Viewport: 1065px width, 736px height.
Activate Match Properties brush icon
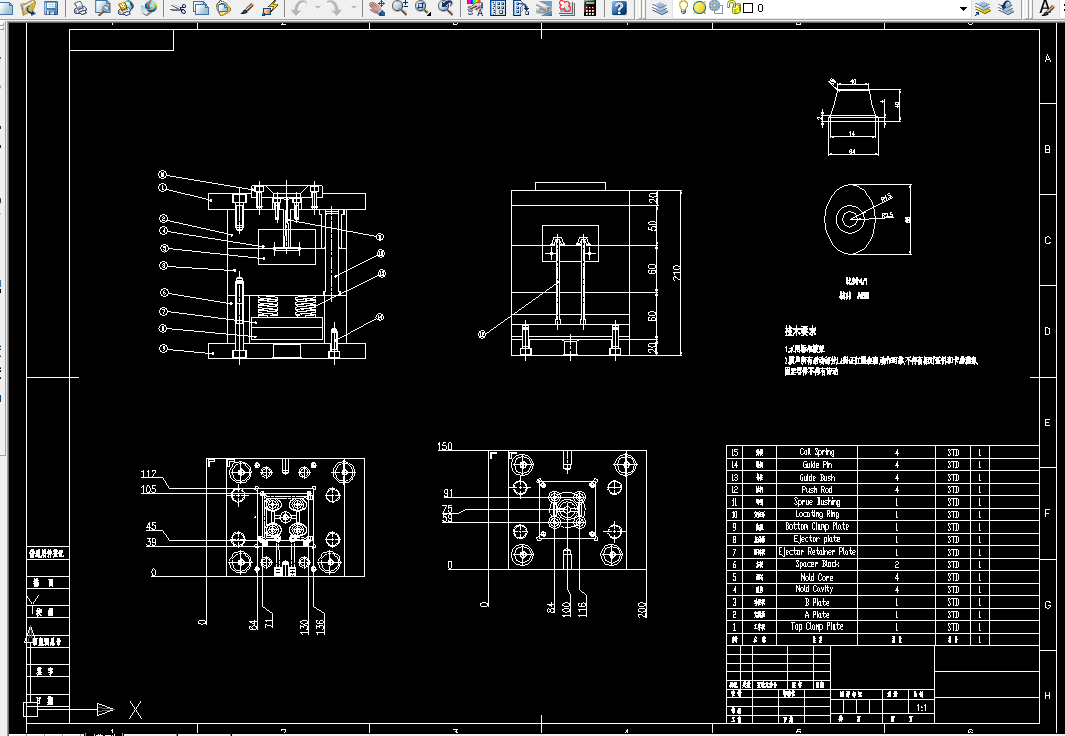click(247, 7)
